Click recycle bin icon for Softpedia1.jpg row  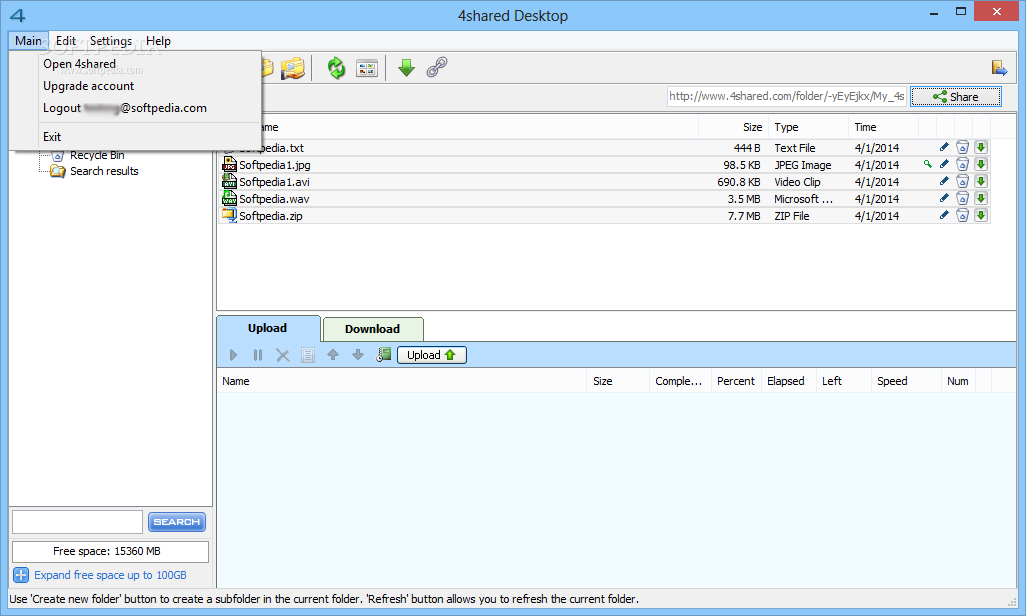pos(962,164)
